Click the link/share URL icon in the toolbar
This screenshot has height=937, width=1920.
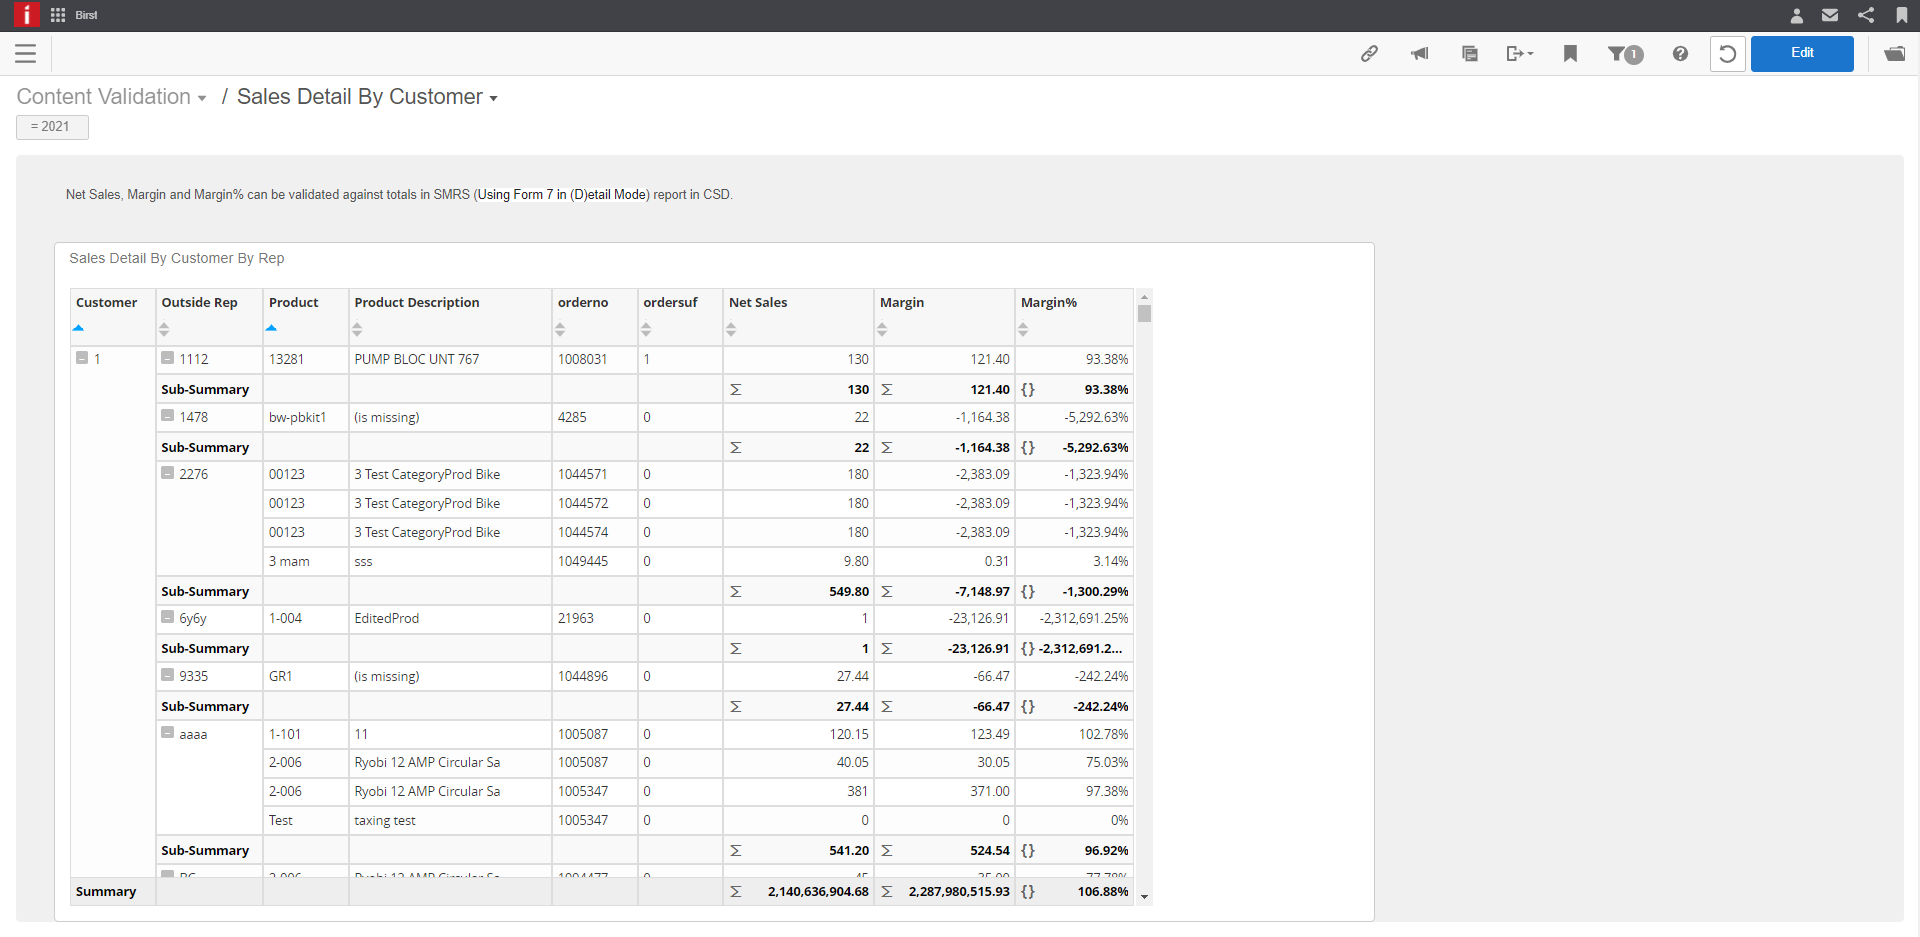(x=1370, y=53)
